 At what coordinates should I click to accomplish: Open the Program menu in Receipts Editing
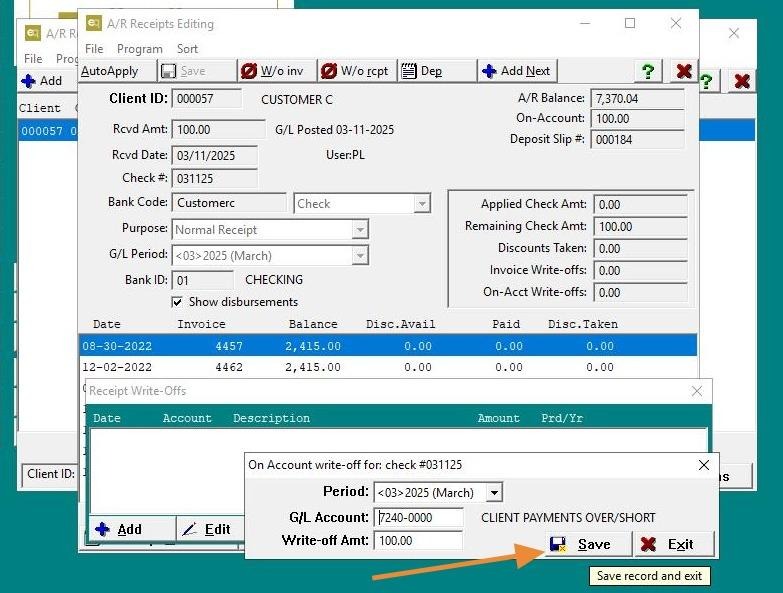(x=139, y=49)
